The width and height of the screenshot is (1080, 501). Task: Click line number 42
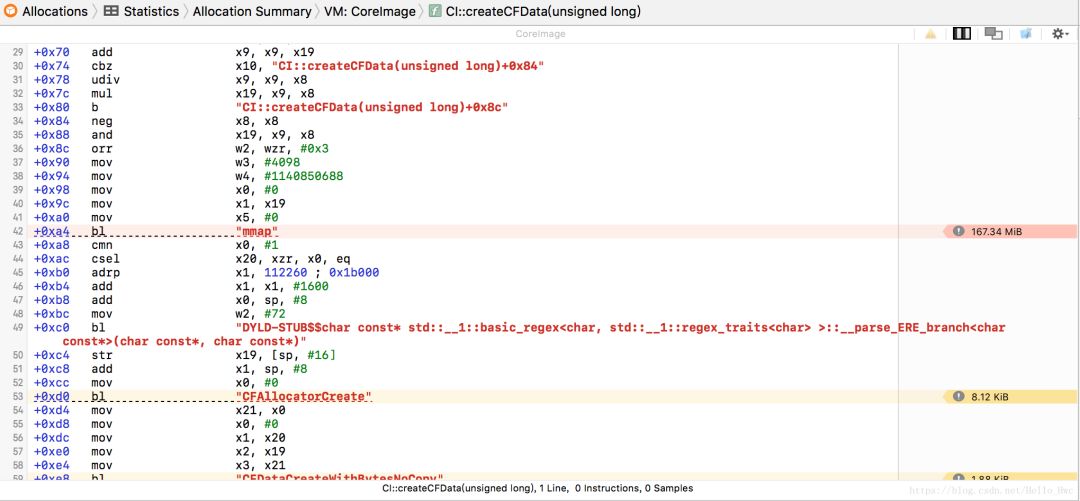19,232
